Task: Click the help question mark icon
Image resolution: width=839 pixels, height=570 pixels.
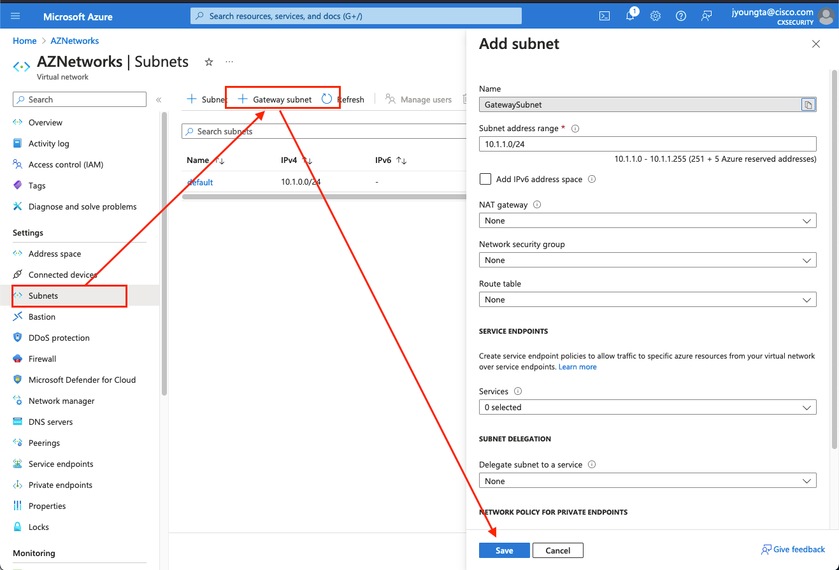Action: [681, 16]
